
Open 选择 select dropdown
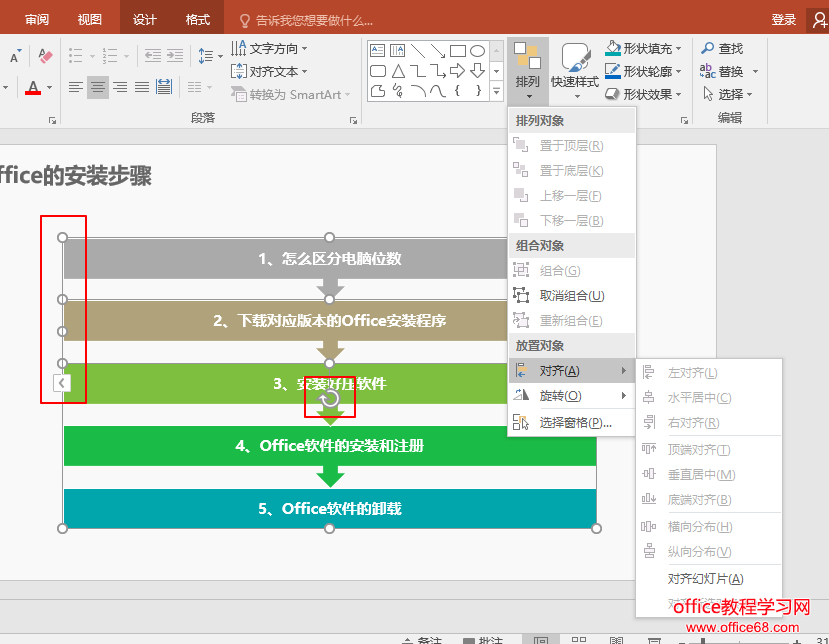727,94
